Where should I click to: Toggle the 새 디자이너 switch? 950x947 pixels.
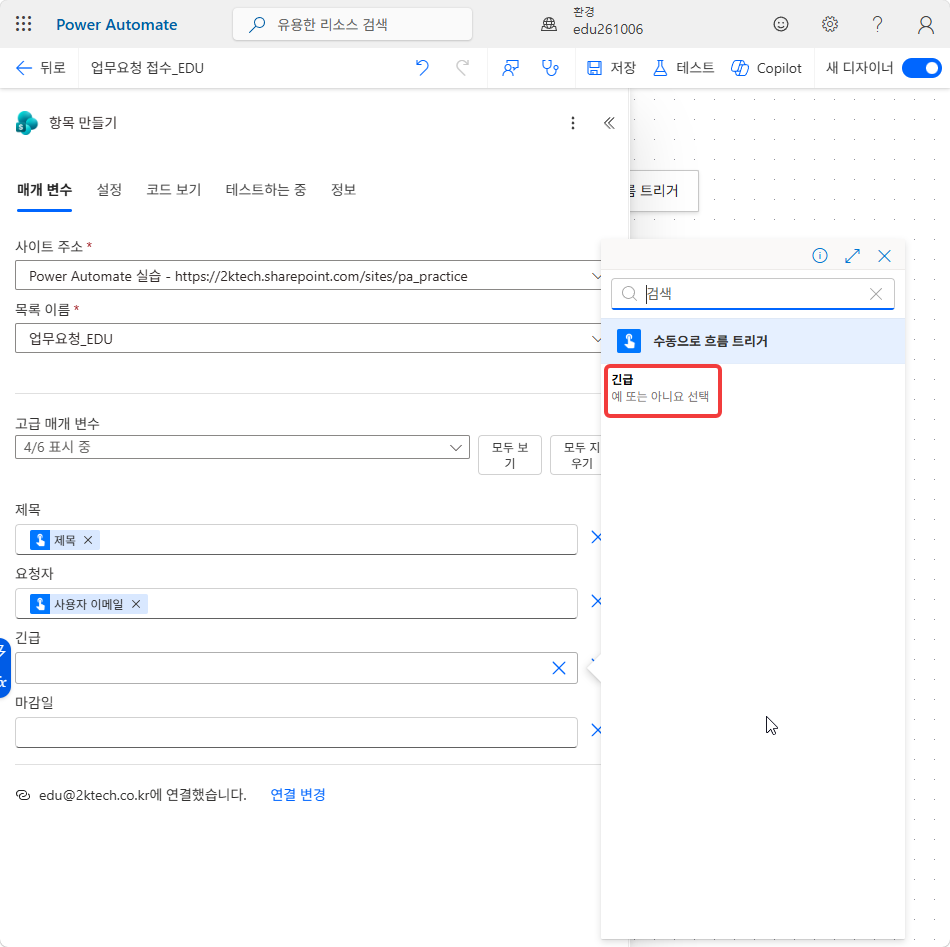[x=922, y=68]
